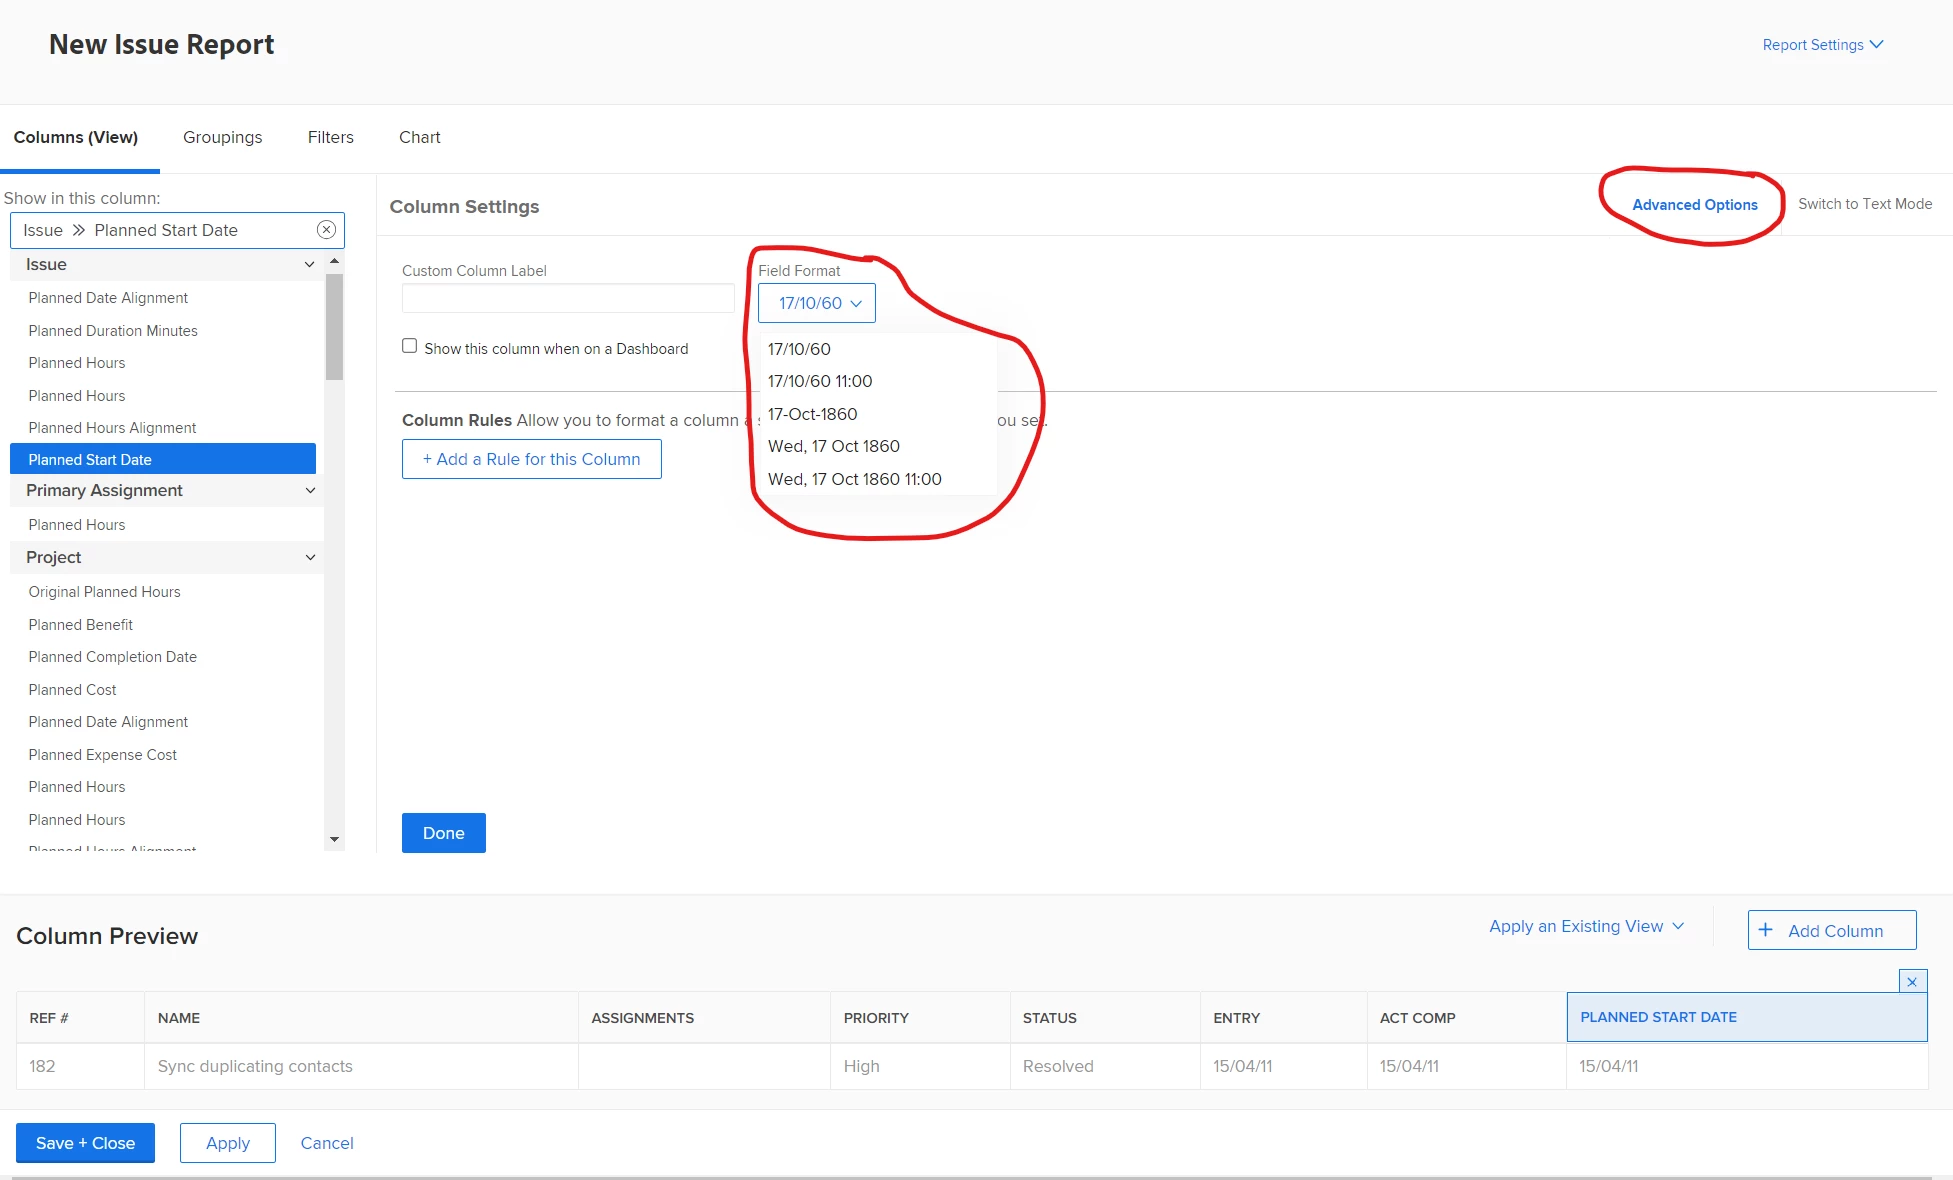1953x1180 pixels.
Task: Collapse the Issue field group
Action: (x=309, y=265)
